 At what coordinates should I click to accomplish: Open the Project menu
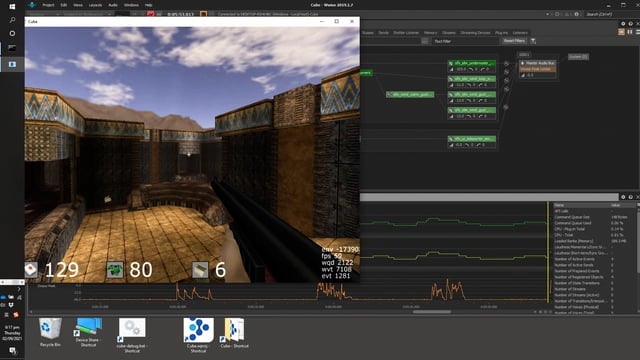[48, 5]
